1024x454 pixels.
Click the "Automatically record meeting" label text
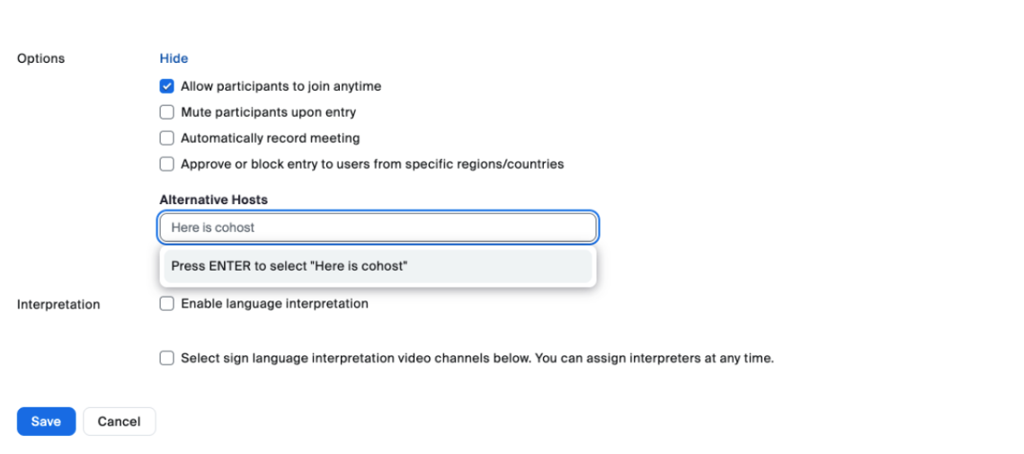click(x=270, y=139)
